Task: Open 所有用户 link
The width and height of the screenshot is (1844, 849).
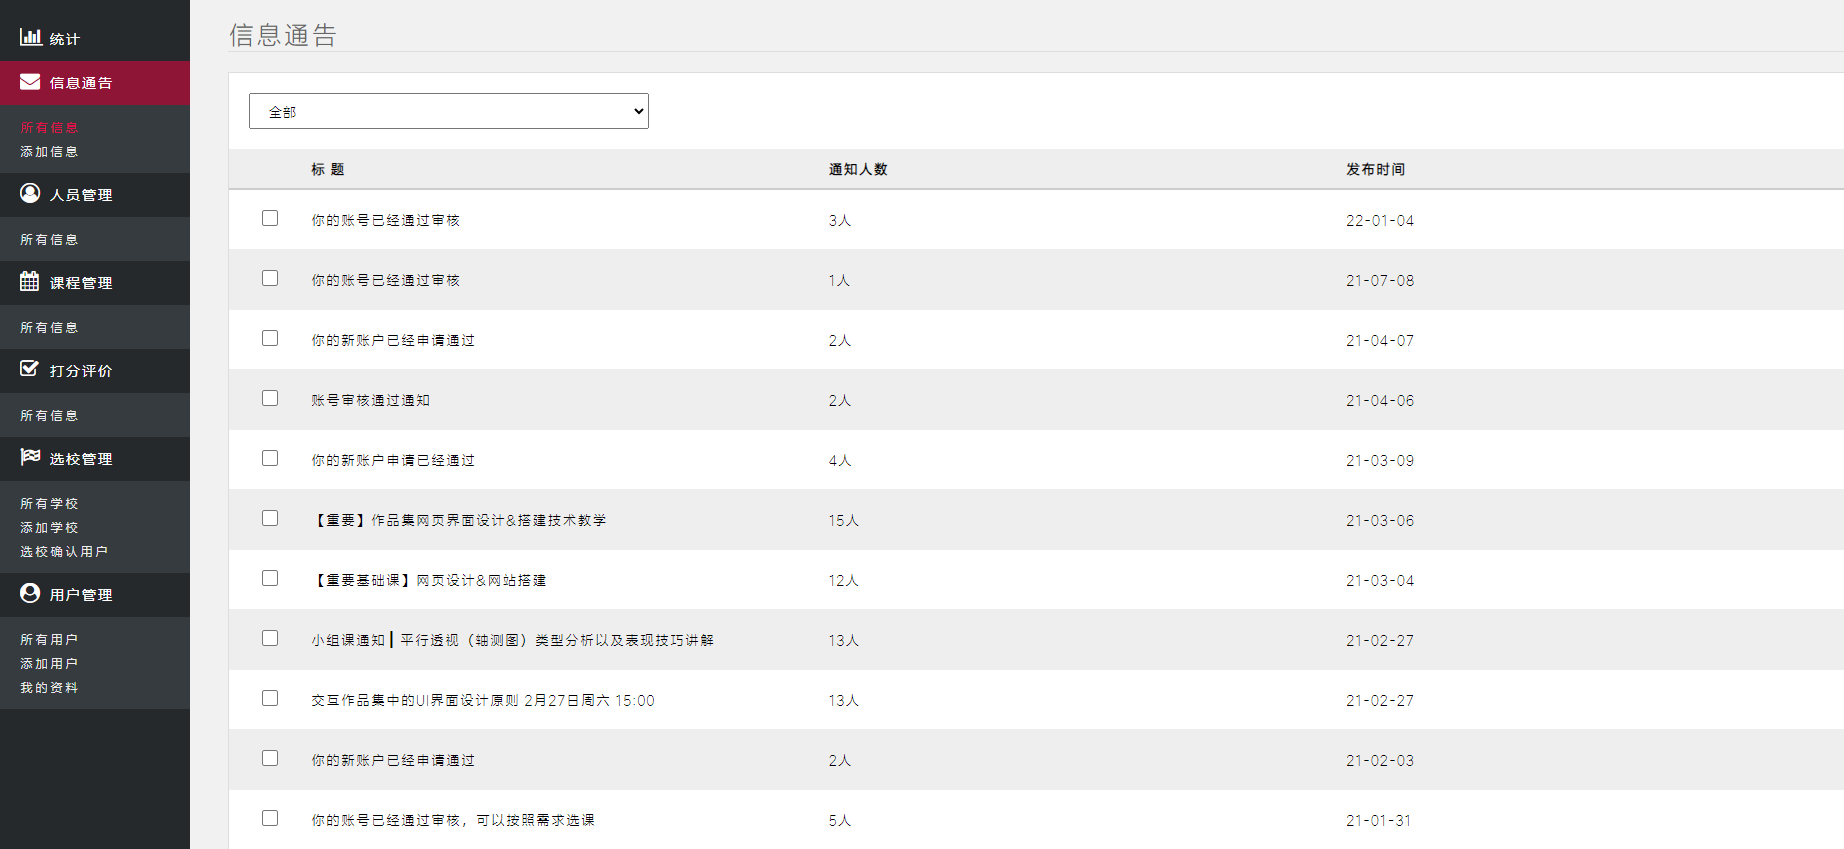Action: tap(49, 640)
